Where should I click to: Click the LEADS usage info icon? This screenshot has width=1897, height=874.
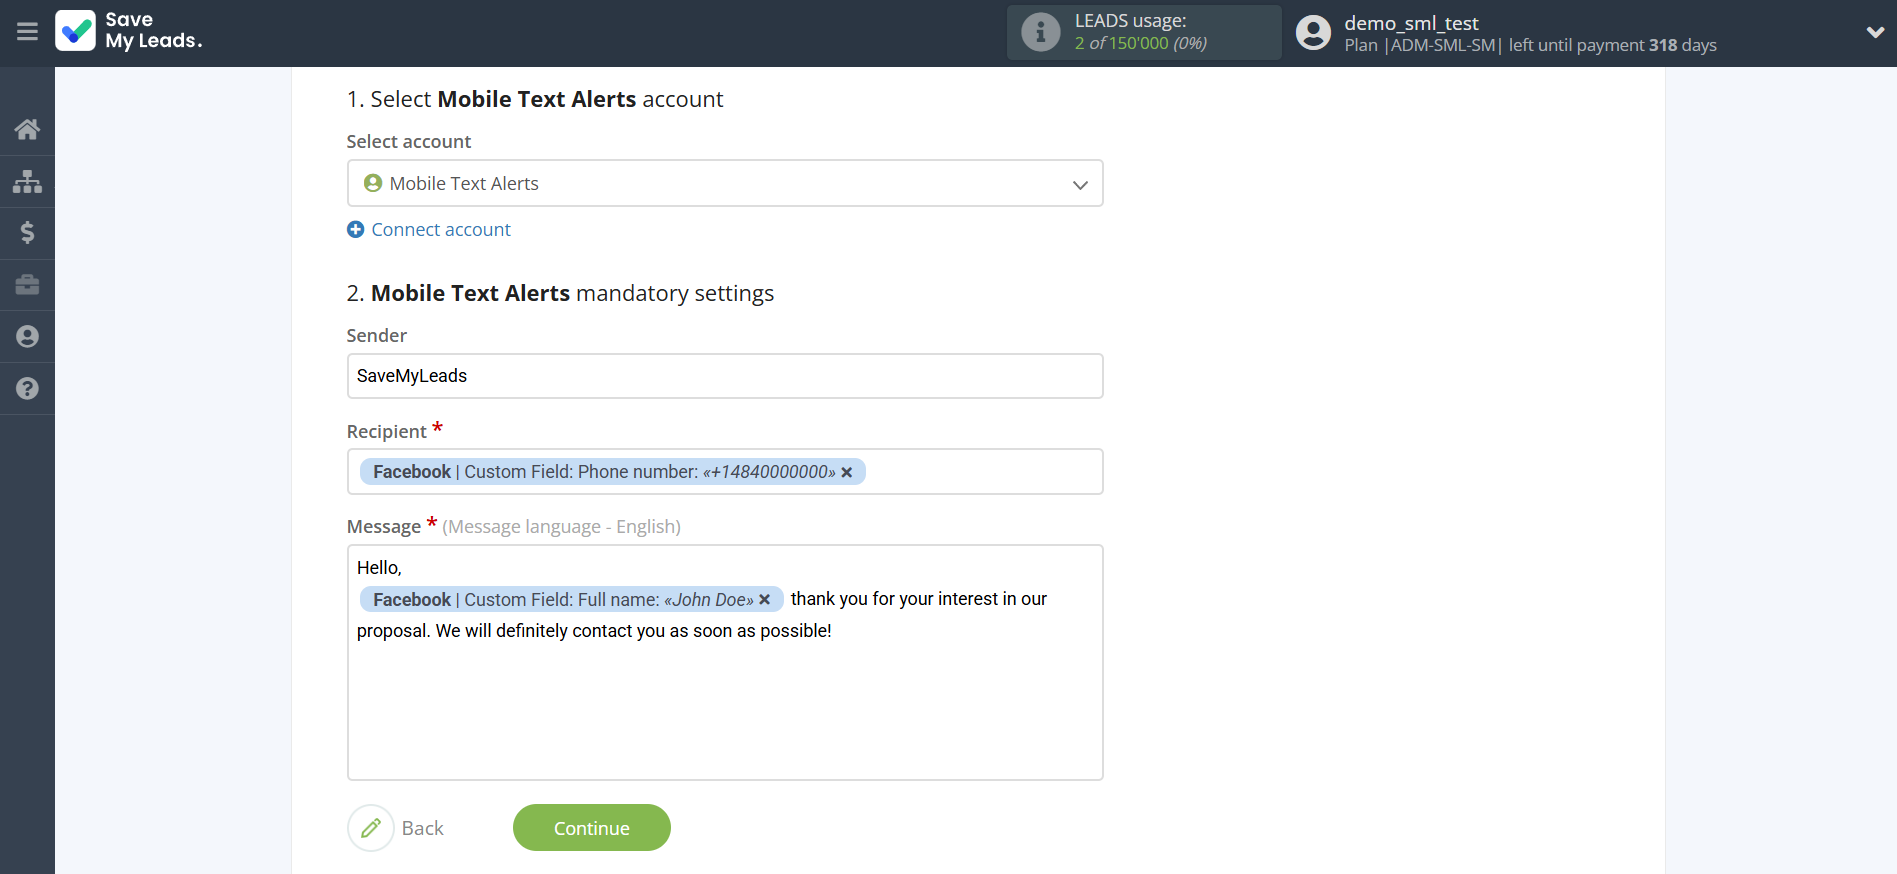[x=1040, y=32]
